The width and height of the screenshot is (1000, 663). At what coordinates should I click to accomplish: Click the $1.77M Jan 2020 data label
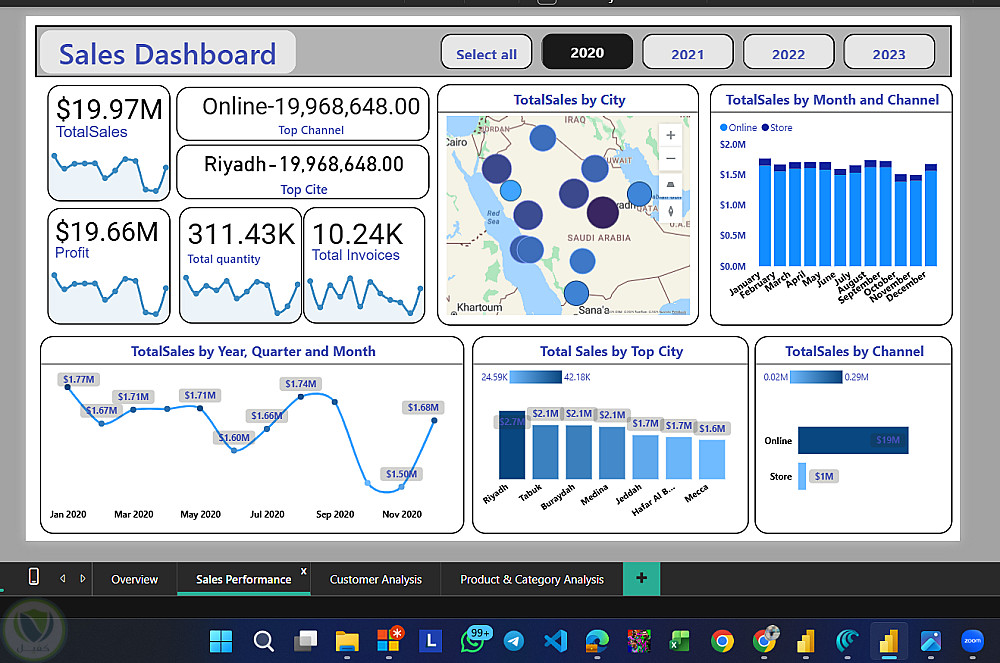click(x=78, y=379)
